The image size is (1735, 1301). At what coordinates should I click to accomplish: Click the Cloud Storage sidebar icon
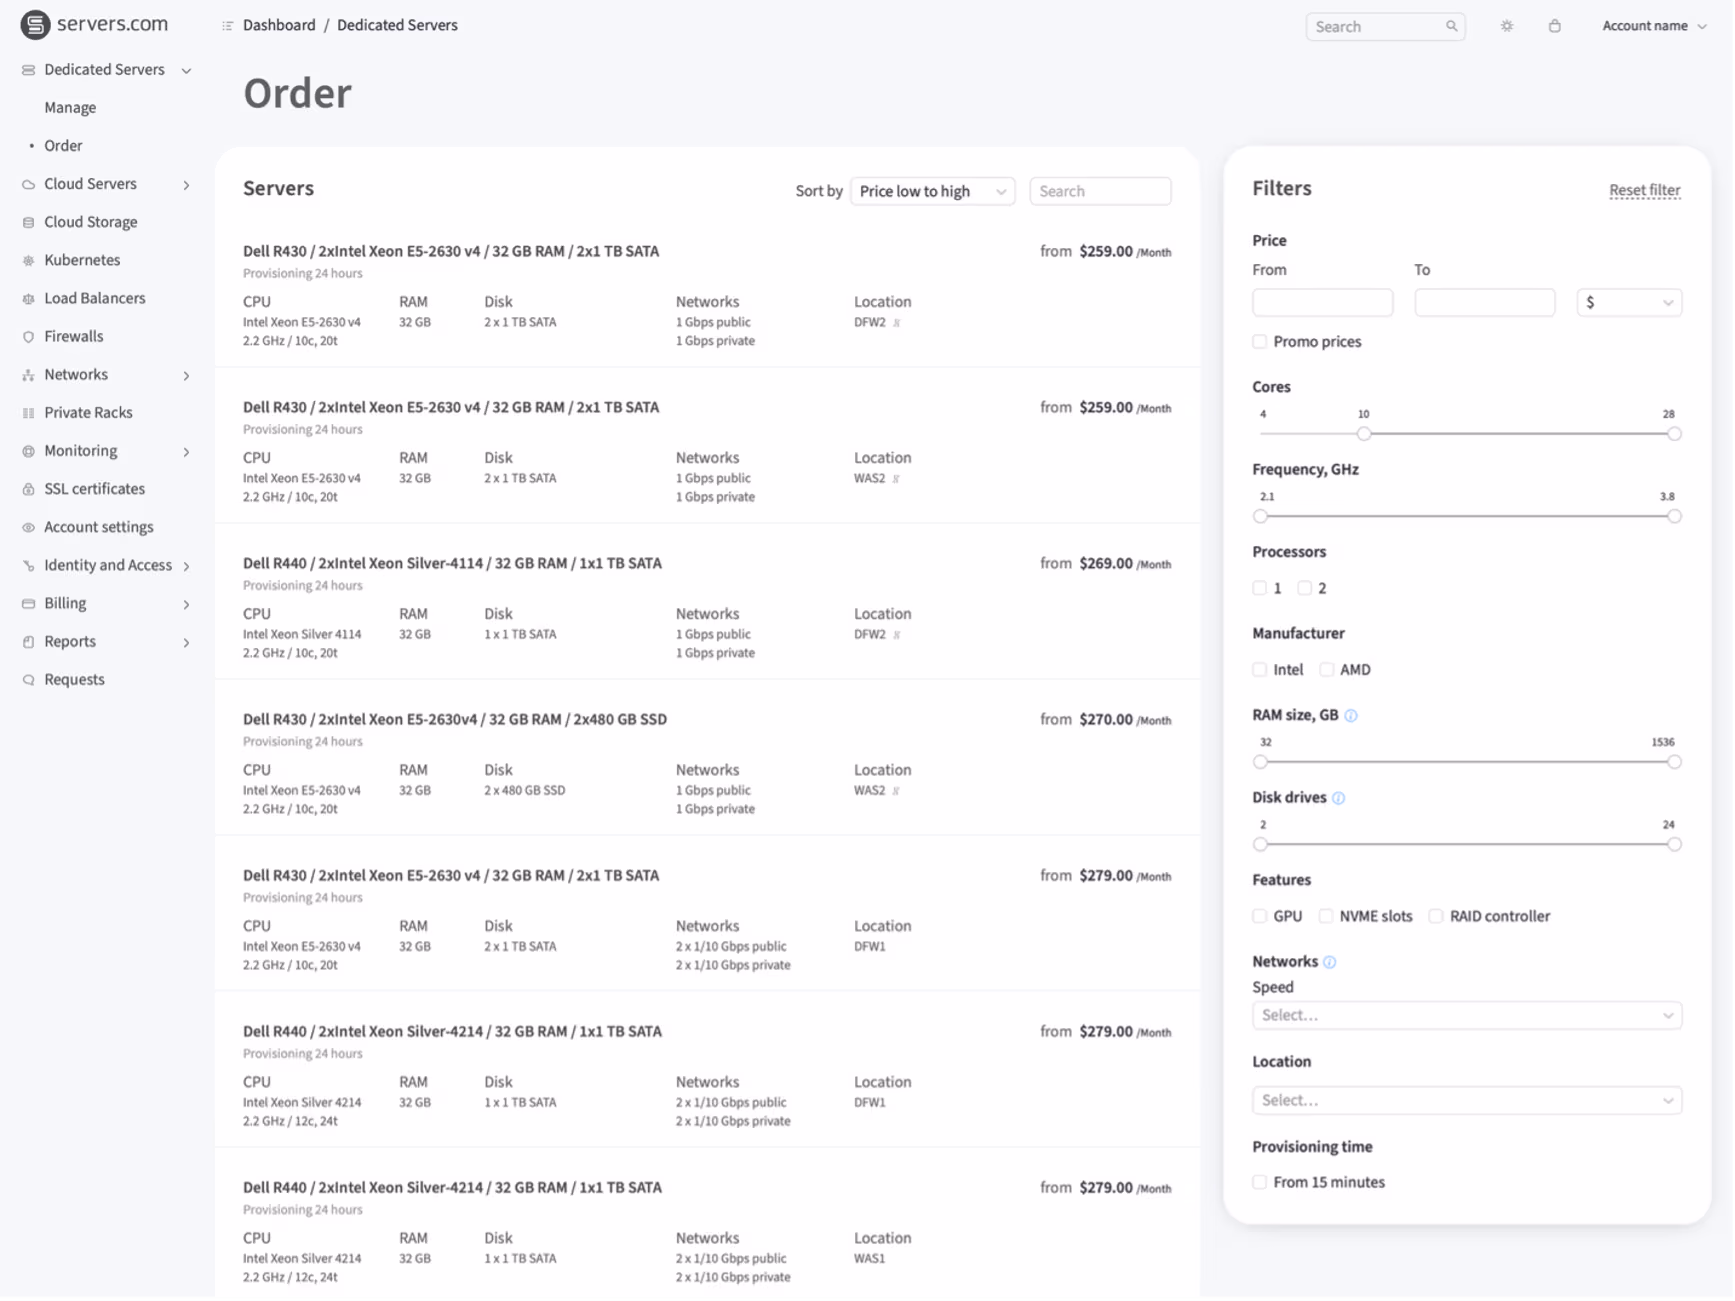click(x=28, y=223)
